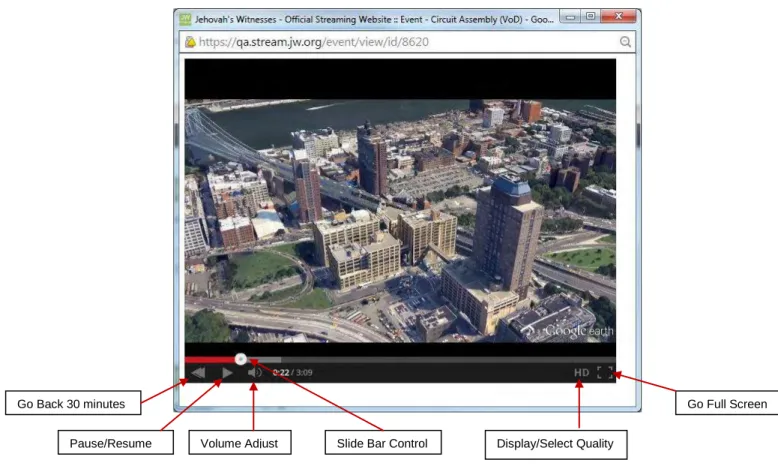Click the magnifier icon in the address bar
This screenshot has height=469, width=778.
coord(625,42)
